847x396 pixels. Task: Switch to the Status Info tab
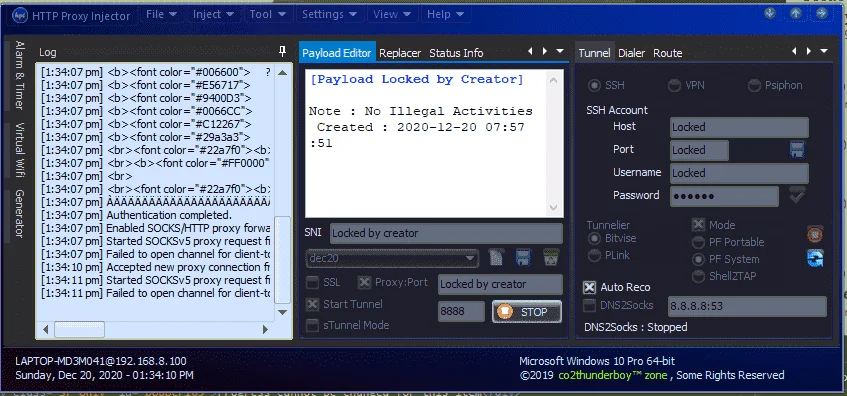(x=456, y=53)
